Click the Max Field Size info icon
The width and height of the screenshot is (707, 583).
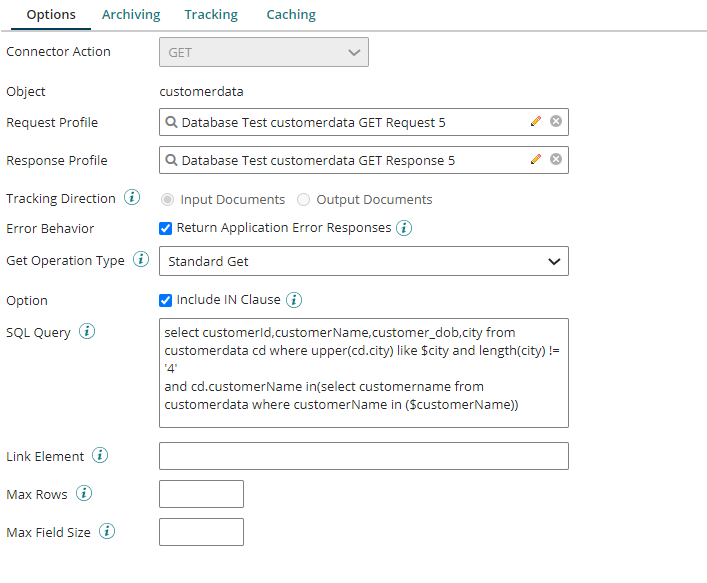[107, 531]
